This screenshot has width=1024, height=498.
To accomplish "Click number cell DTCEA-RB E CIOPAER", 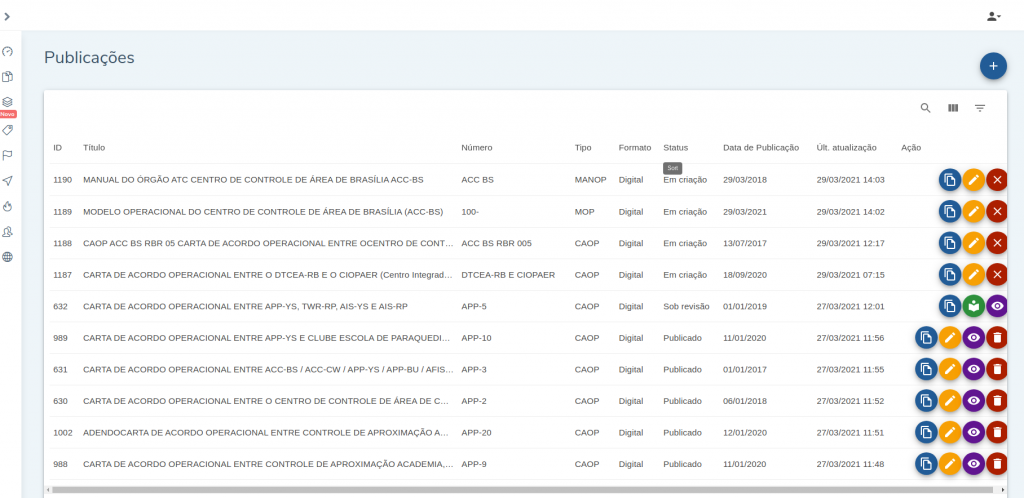I will tap(508, 275).
